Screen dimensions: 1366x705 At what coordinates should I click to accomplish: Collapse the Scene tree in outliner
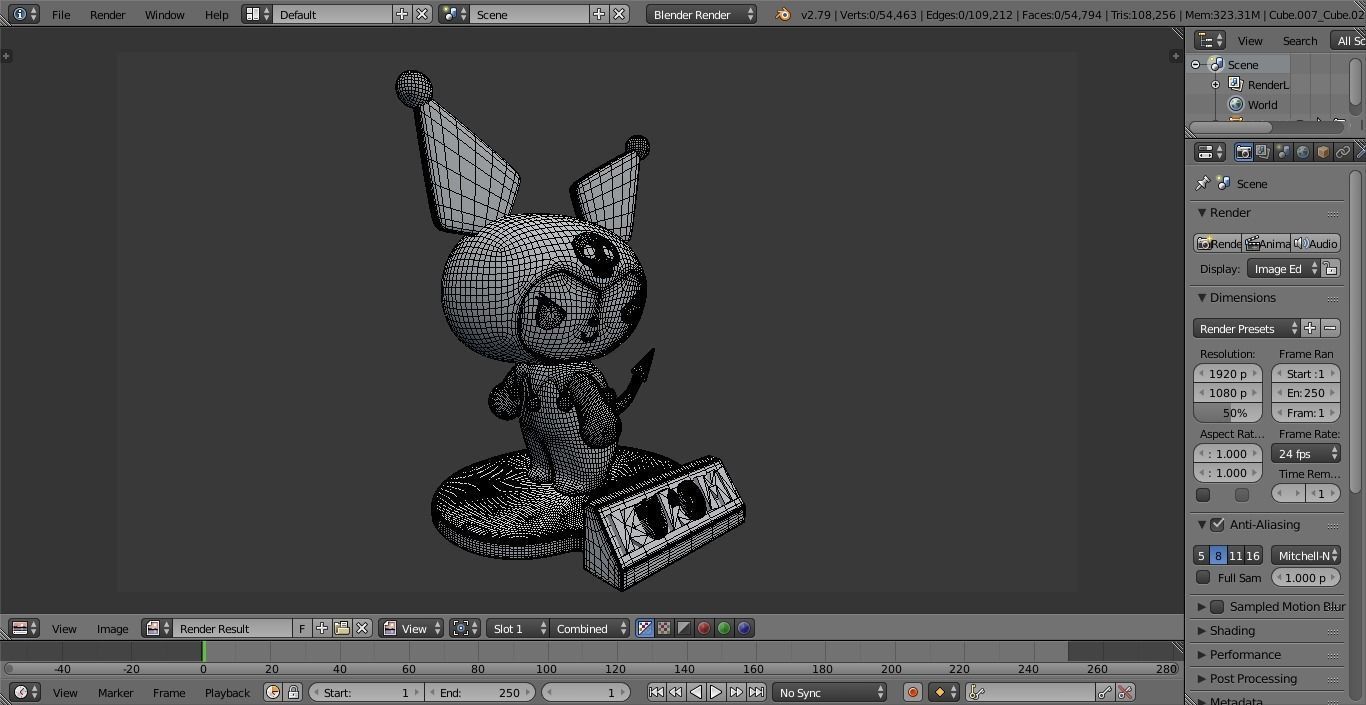[1195, 65]
